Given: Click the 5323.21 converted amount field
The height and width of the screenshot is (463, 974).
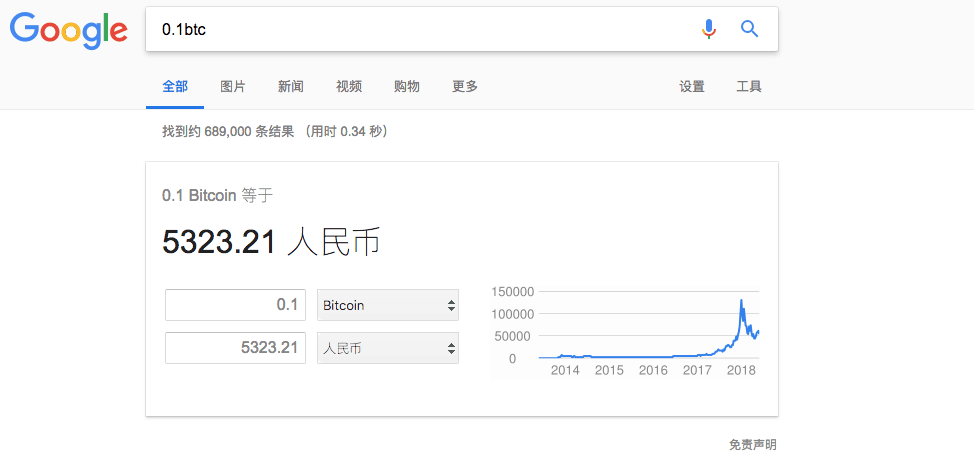Looking at the screenshot, I should (235, 348).
